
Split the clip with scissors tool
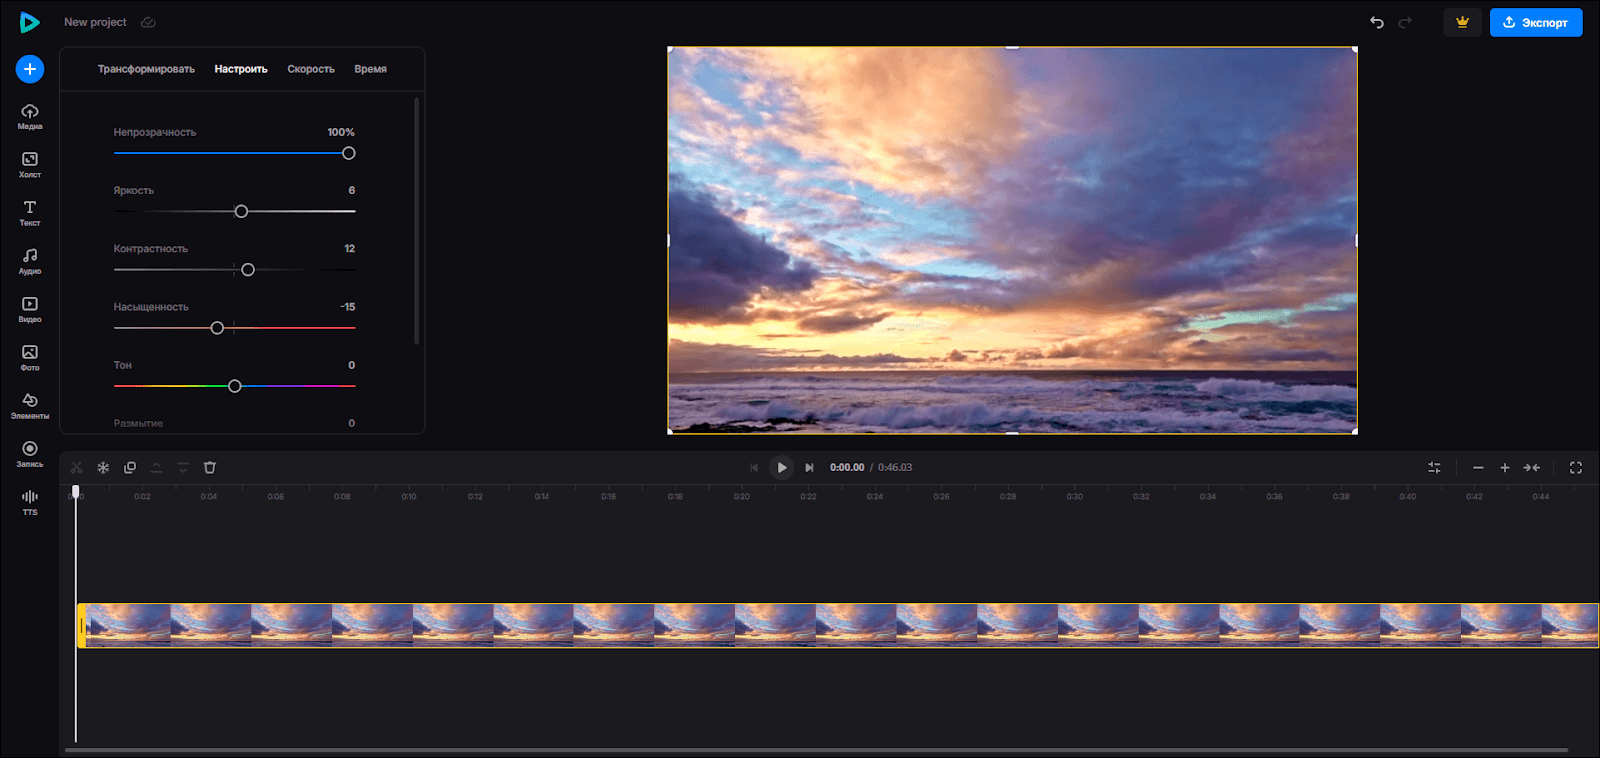77,467
